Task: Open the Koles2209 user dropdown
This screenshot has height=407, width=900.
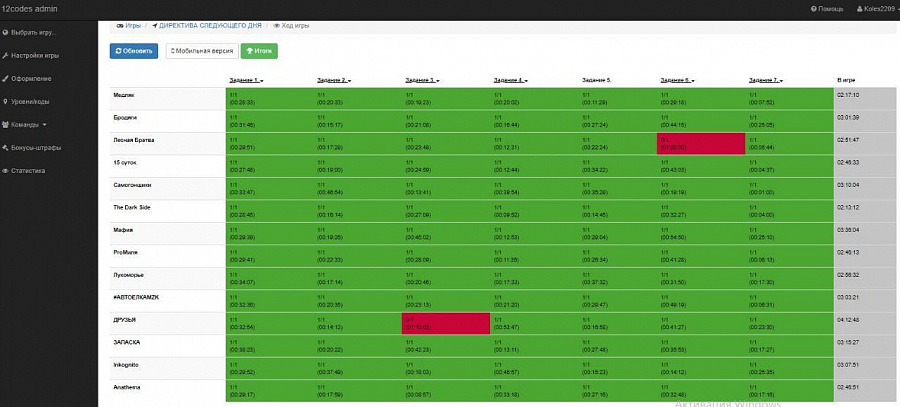Action: point(878,9)
